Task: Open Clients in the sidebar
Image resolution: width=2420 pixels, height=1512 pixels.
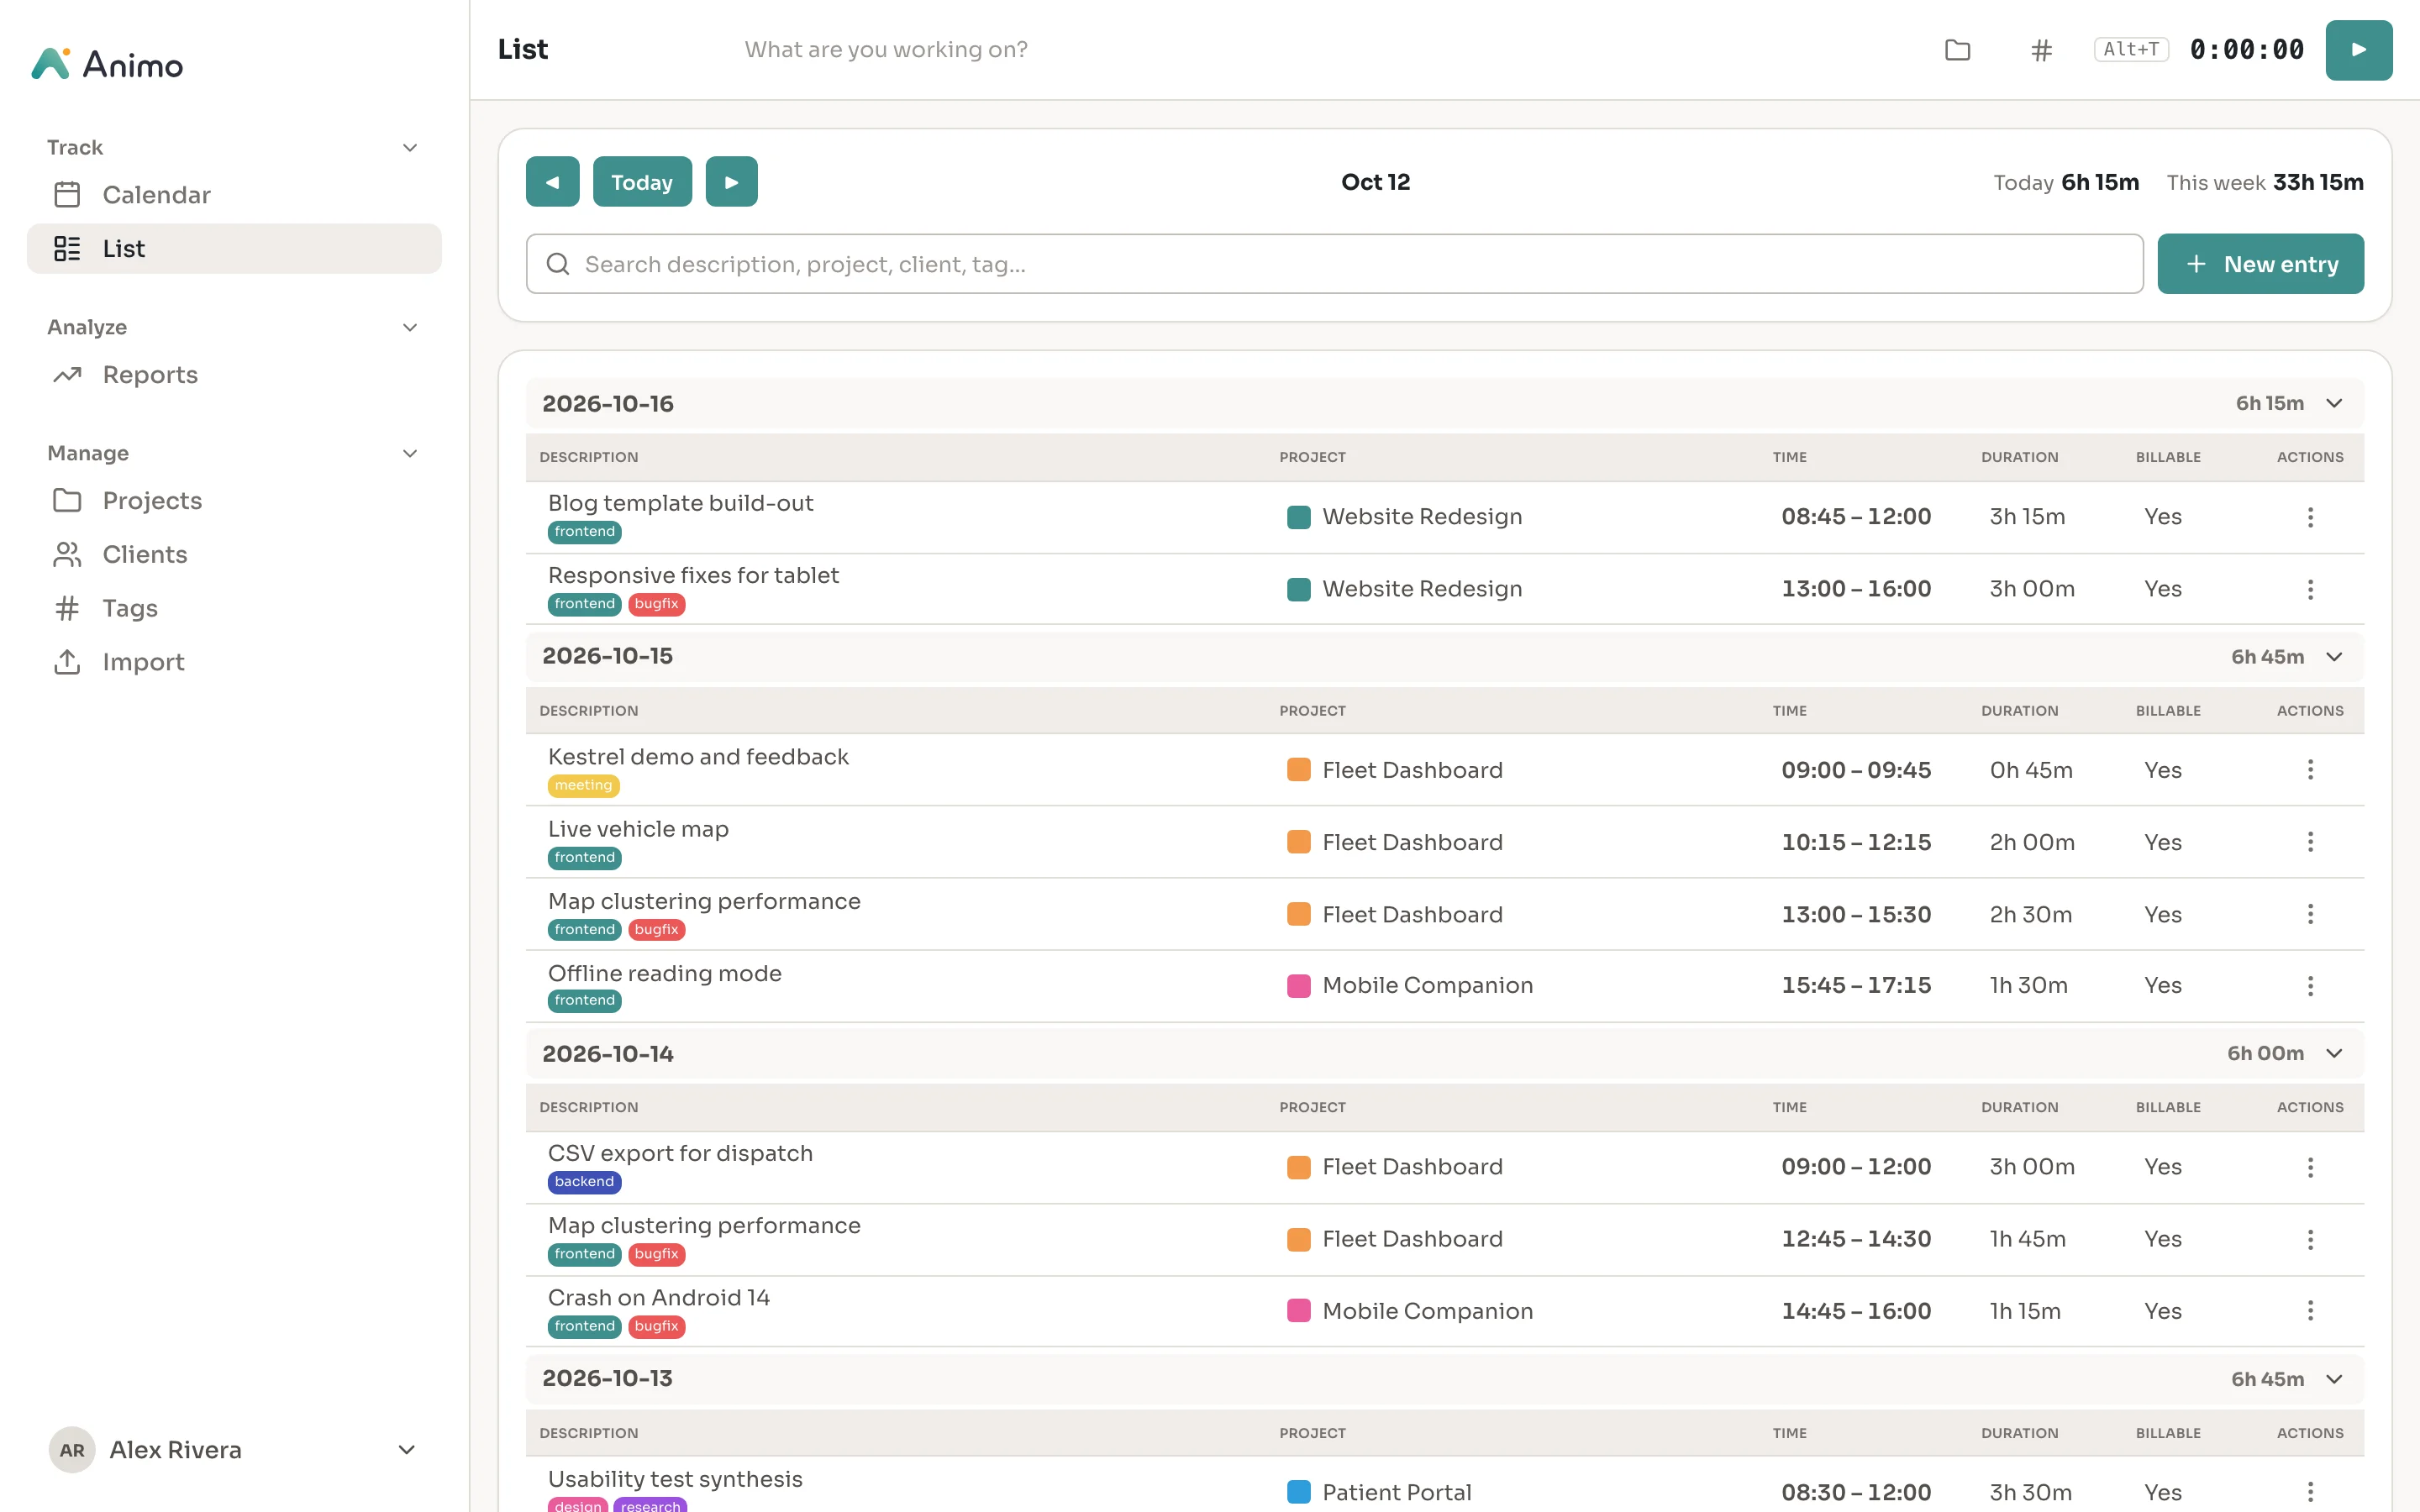Action: click(x=234, y=554)
